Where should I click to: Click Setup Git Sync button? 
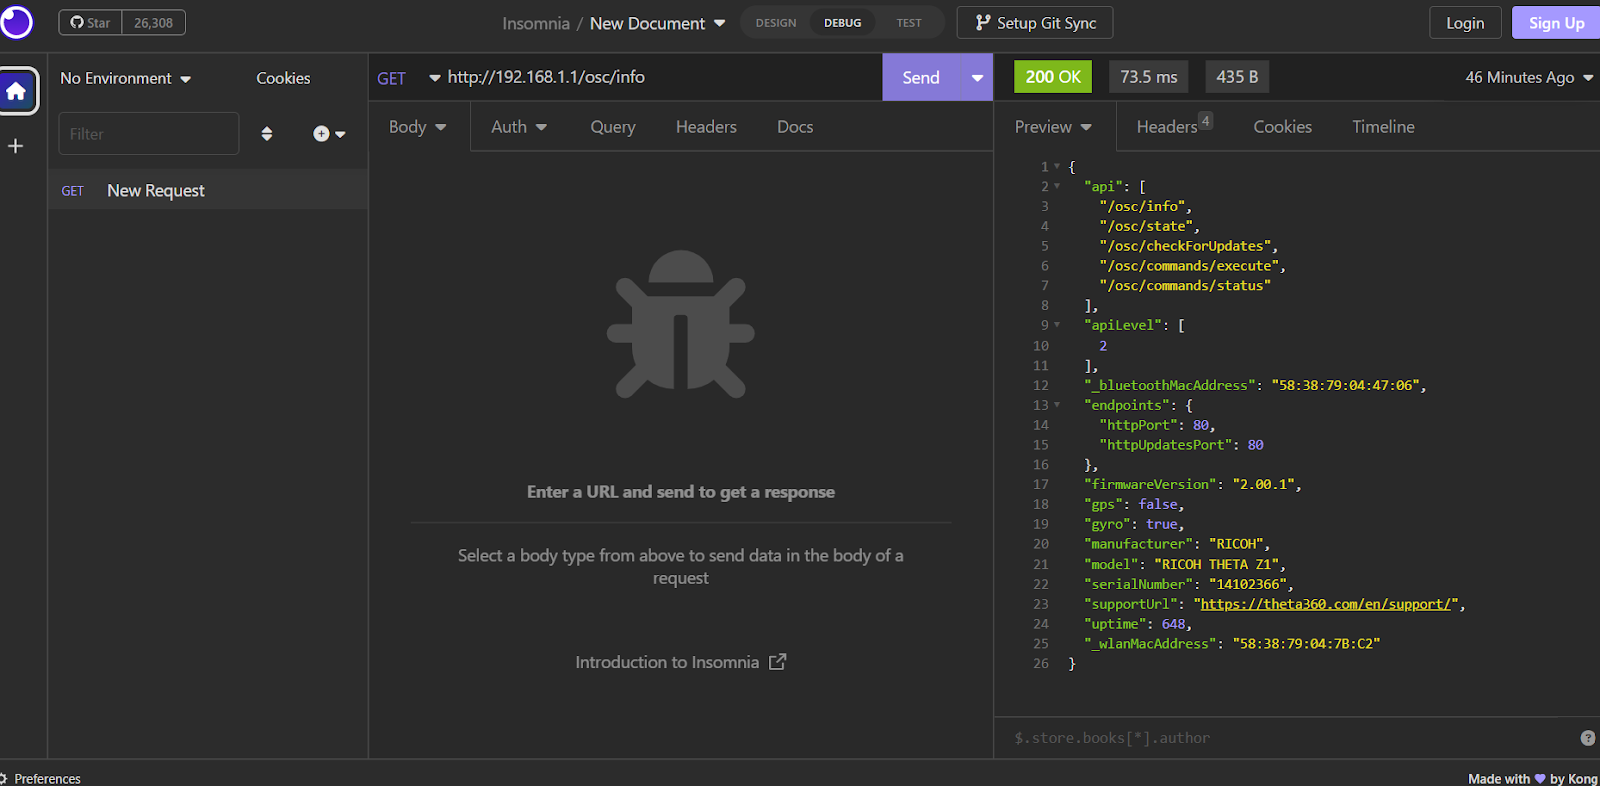tap(1035, 23)
